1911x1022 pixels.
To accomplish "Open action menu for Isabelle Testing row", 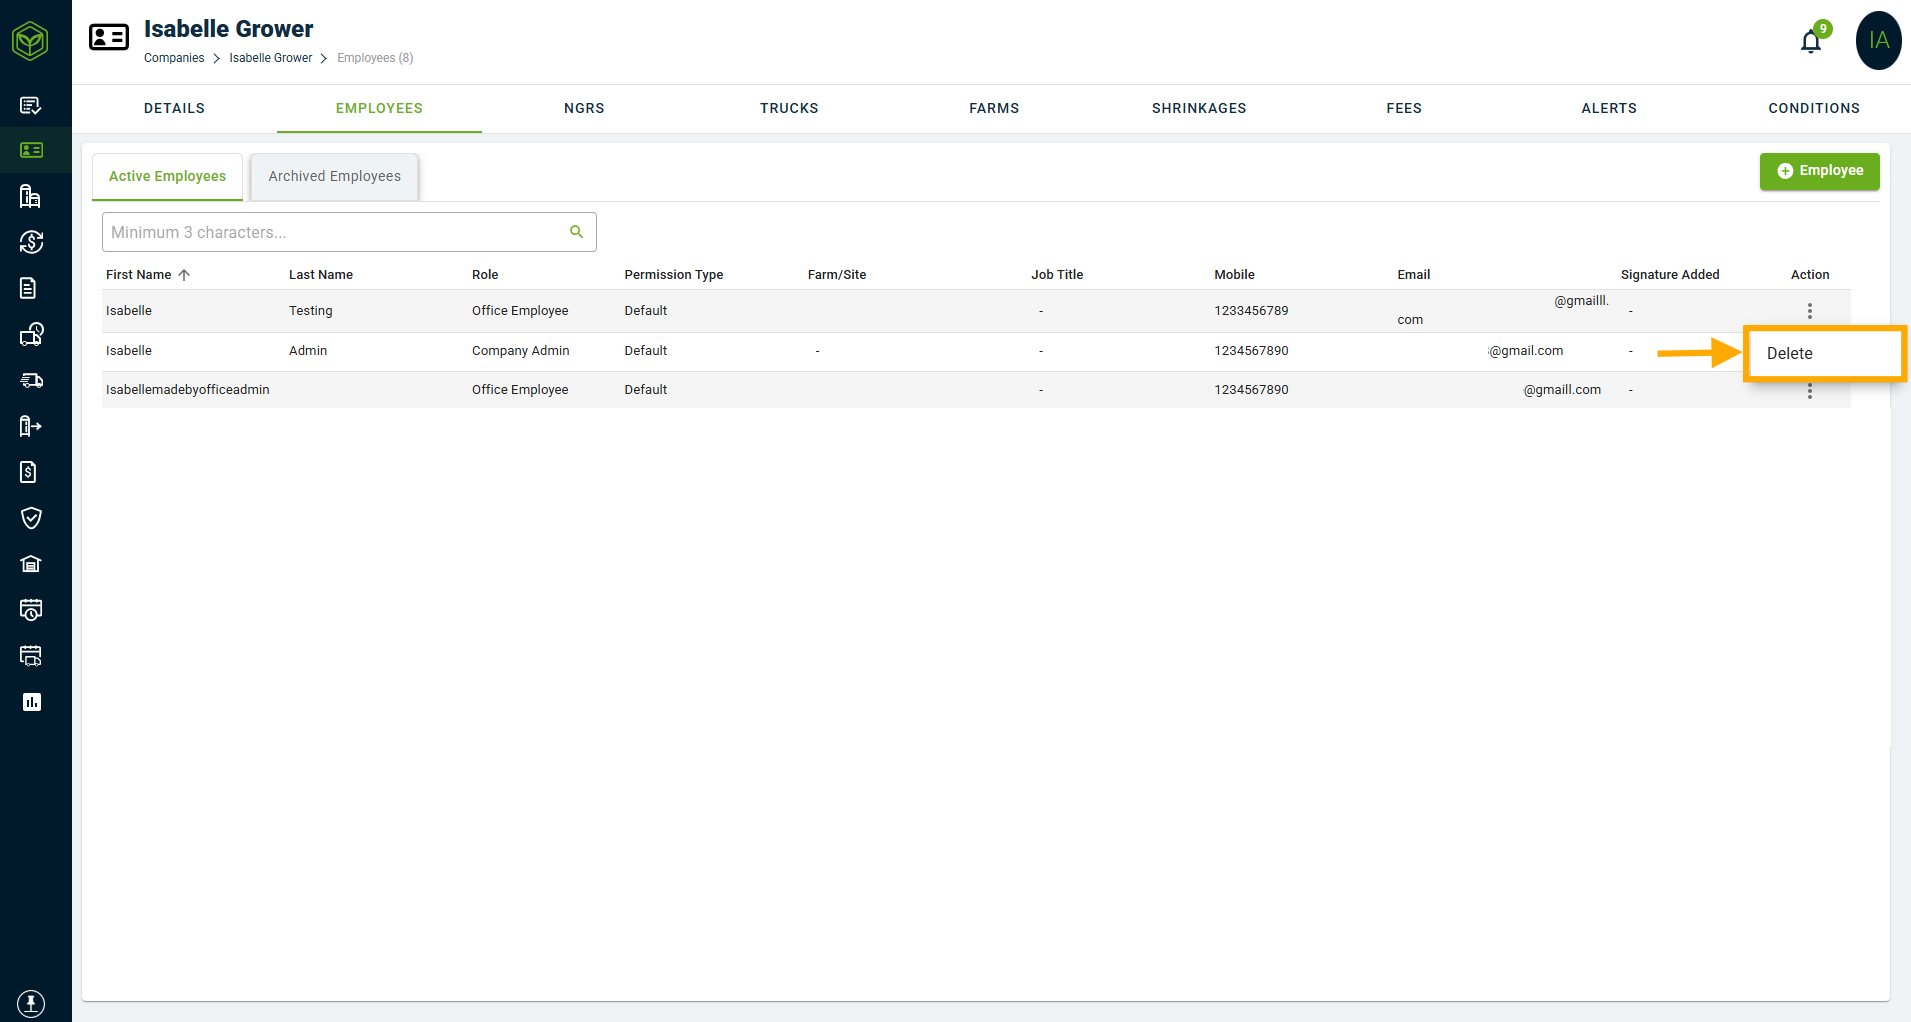I will 1809,311.
